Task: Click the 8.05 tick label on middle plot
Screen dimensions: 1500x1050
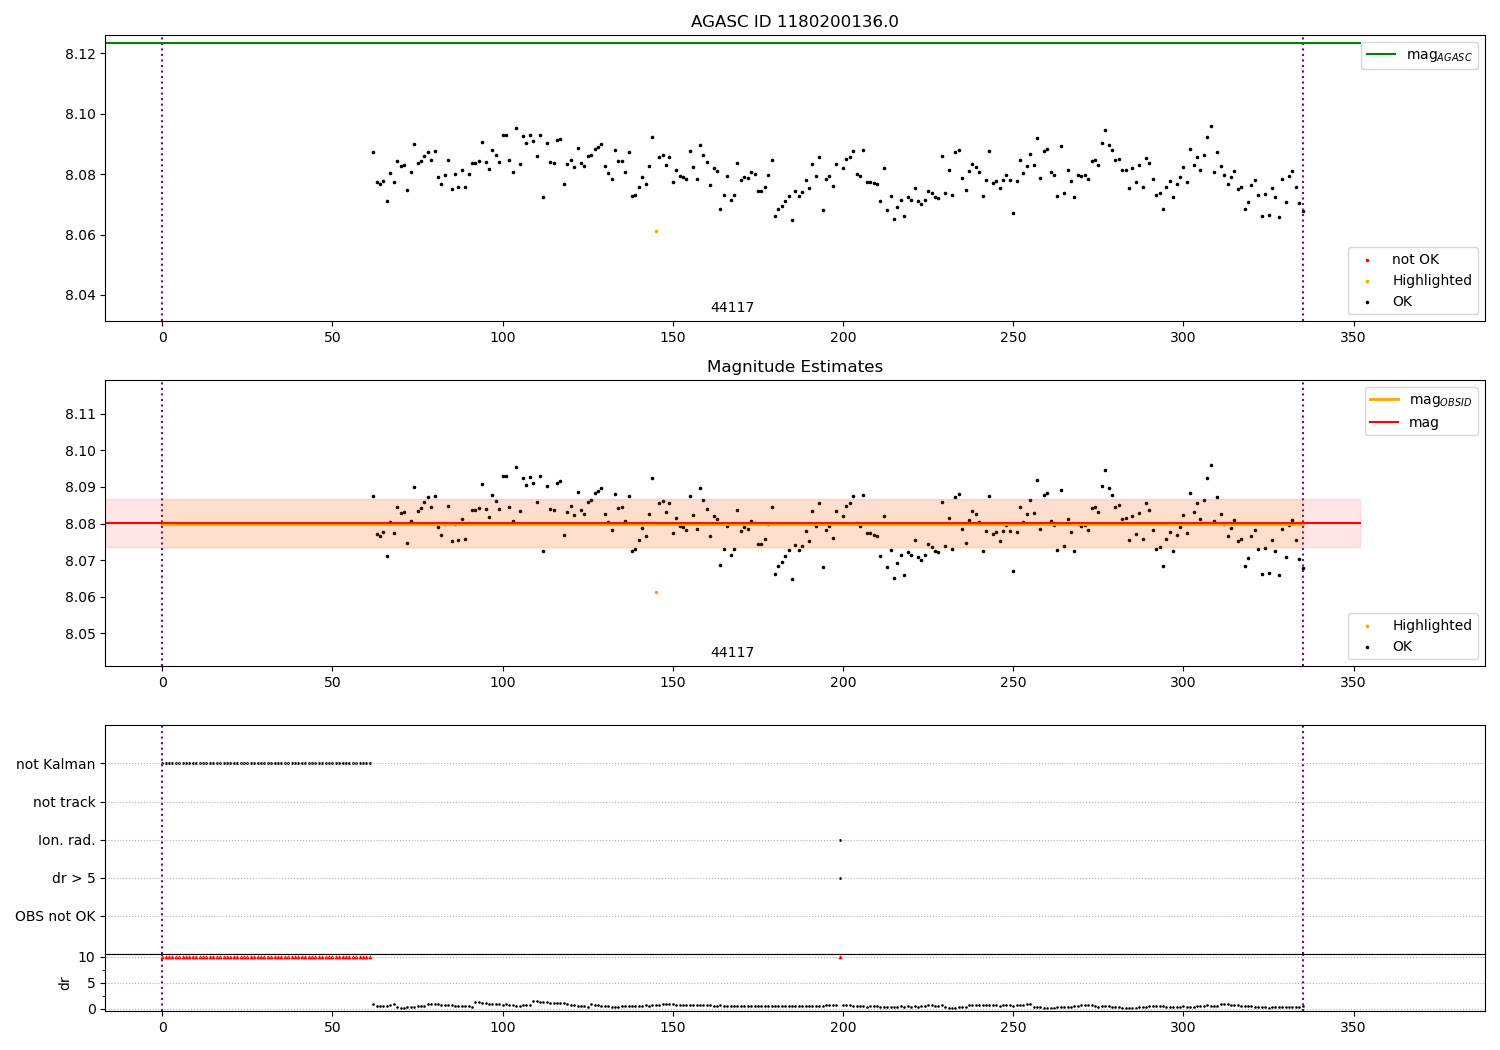Action: pos(80,635)
